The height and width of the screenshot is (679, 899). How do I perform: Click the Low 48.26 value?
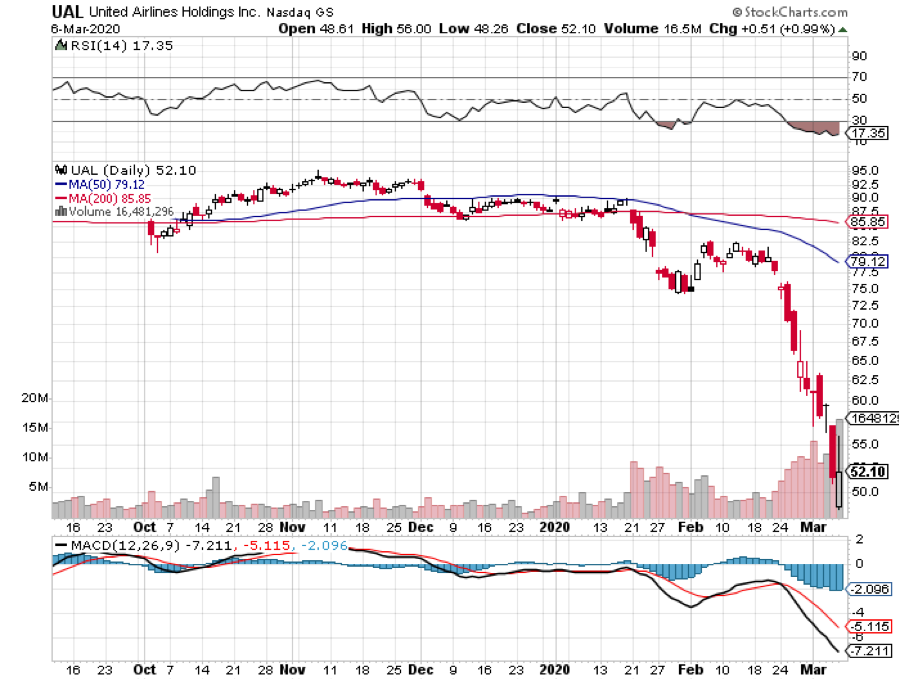coord(474,29)
